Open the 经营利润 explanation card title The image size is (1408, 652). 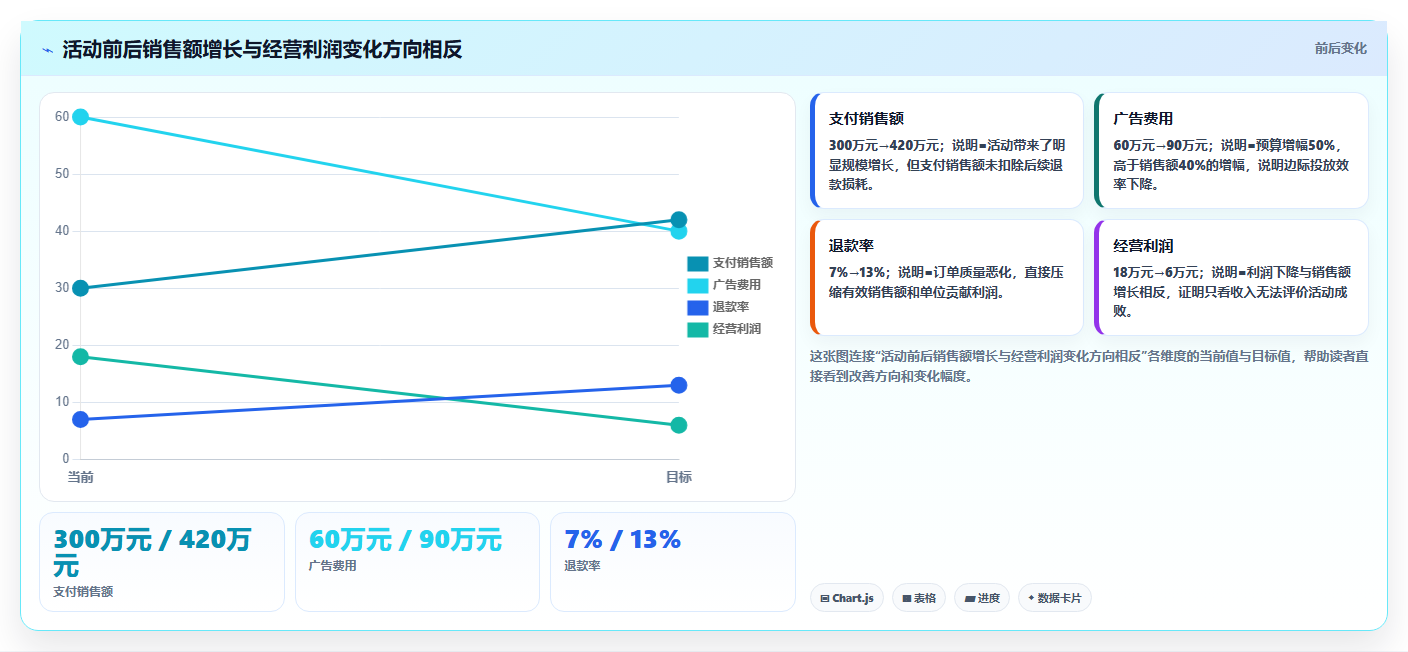(1143, 245)
